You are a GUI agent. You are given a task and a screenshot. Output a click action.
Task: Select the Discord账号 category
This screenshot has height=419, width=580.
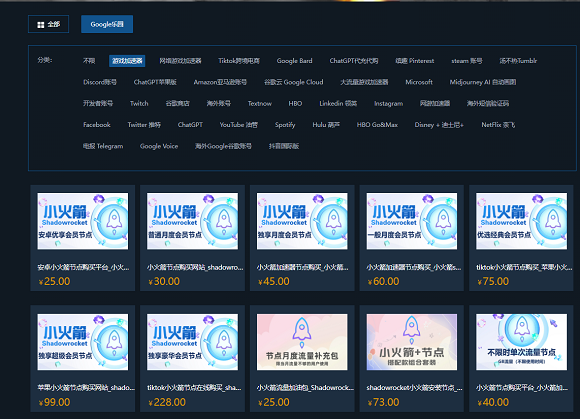[100, 82]
